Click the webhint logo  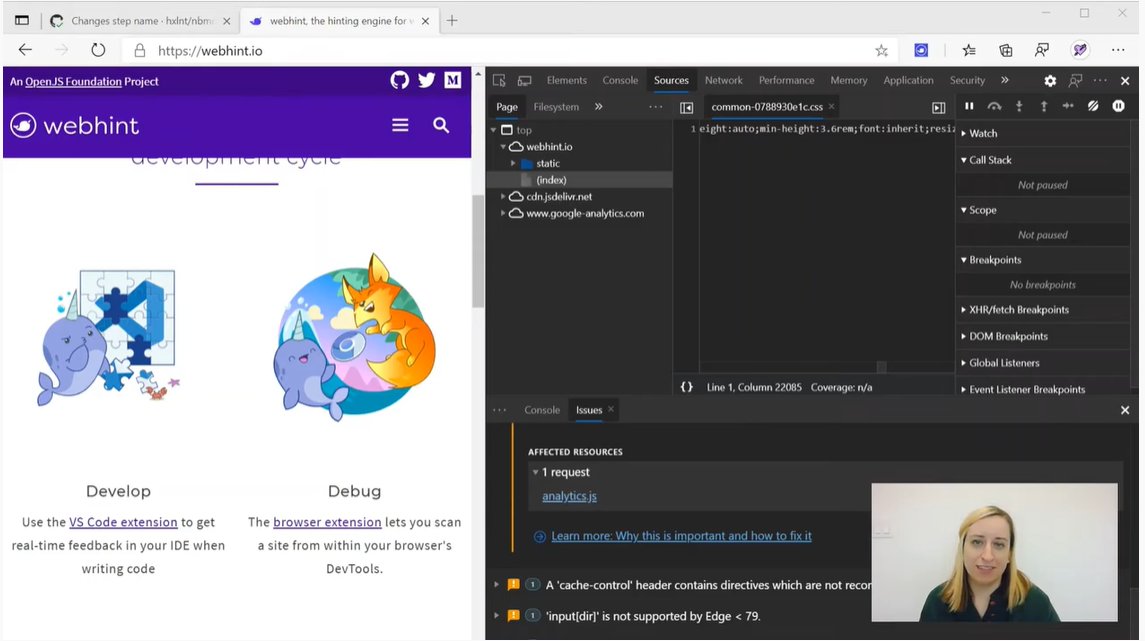point(74,126)
